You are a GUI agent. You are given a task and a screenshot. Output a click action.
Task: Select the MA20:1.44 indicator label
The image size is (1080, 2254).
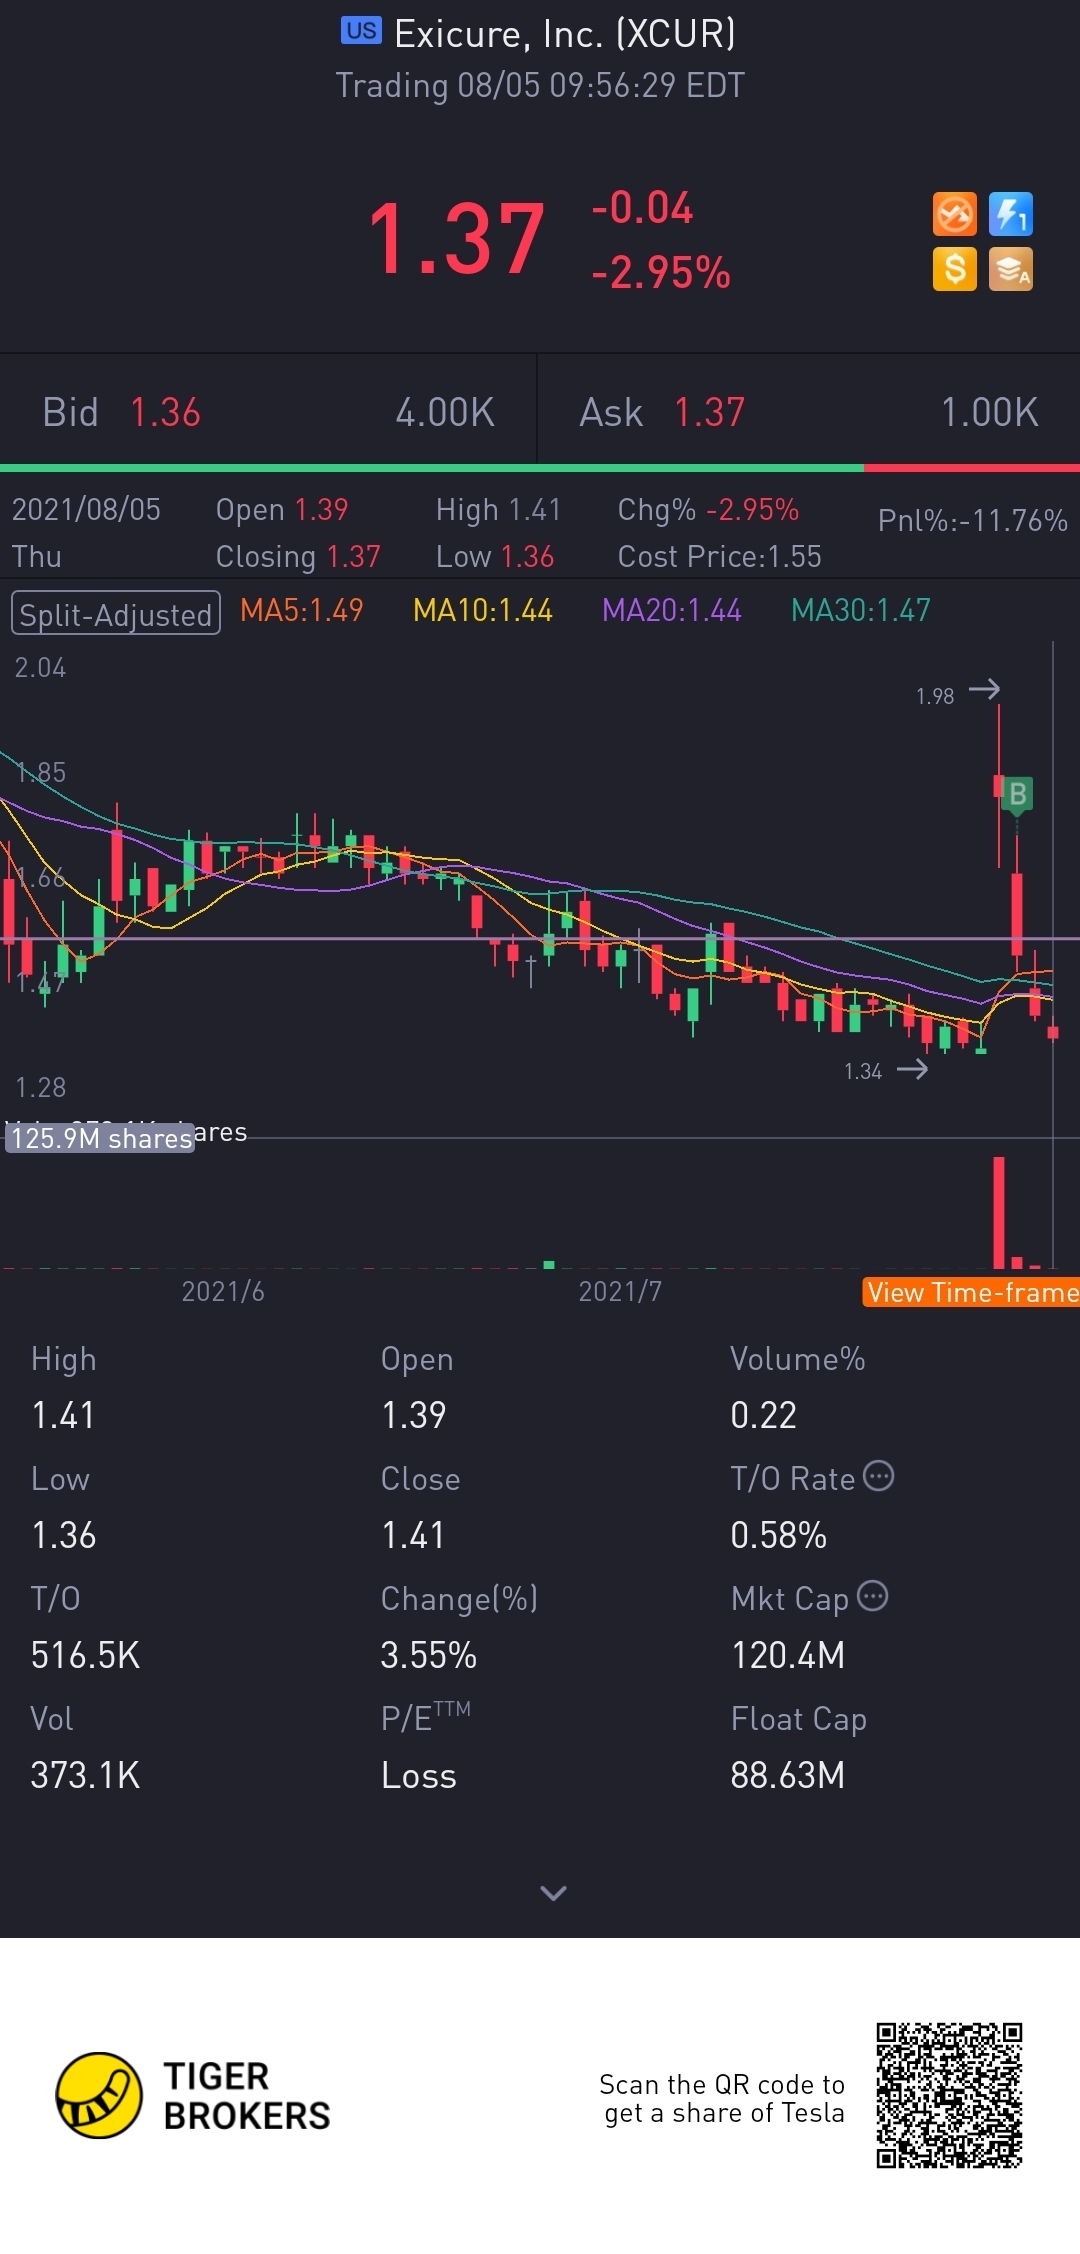point(671,610)
